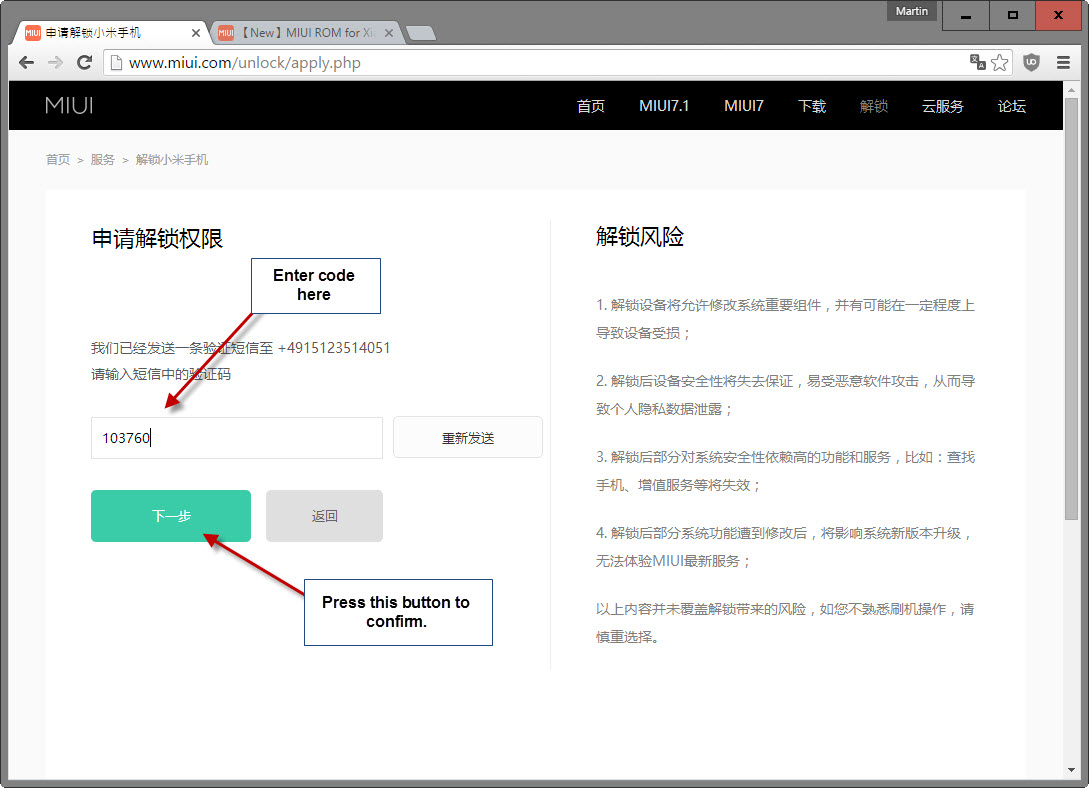Viewport: 1089px width, 788px height.
Task: Click the address bar URL
Action: click(x=244, y=63)
